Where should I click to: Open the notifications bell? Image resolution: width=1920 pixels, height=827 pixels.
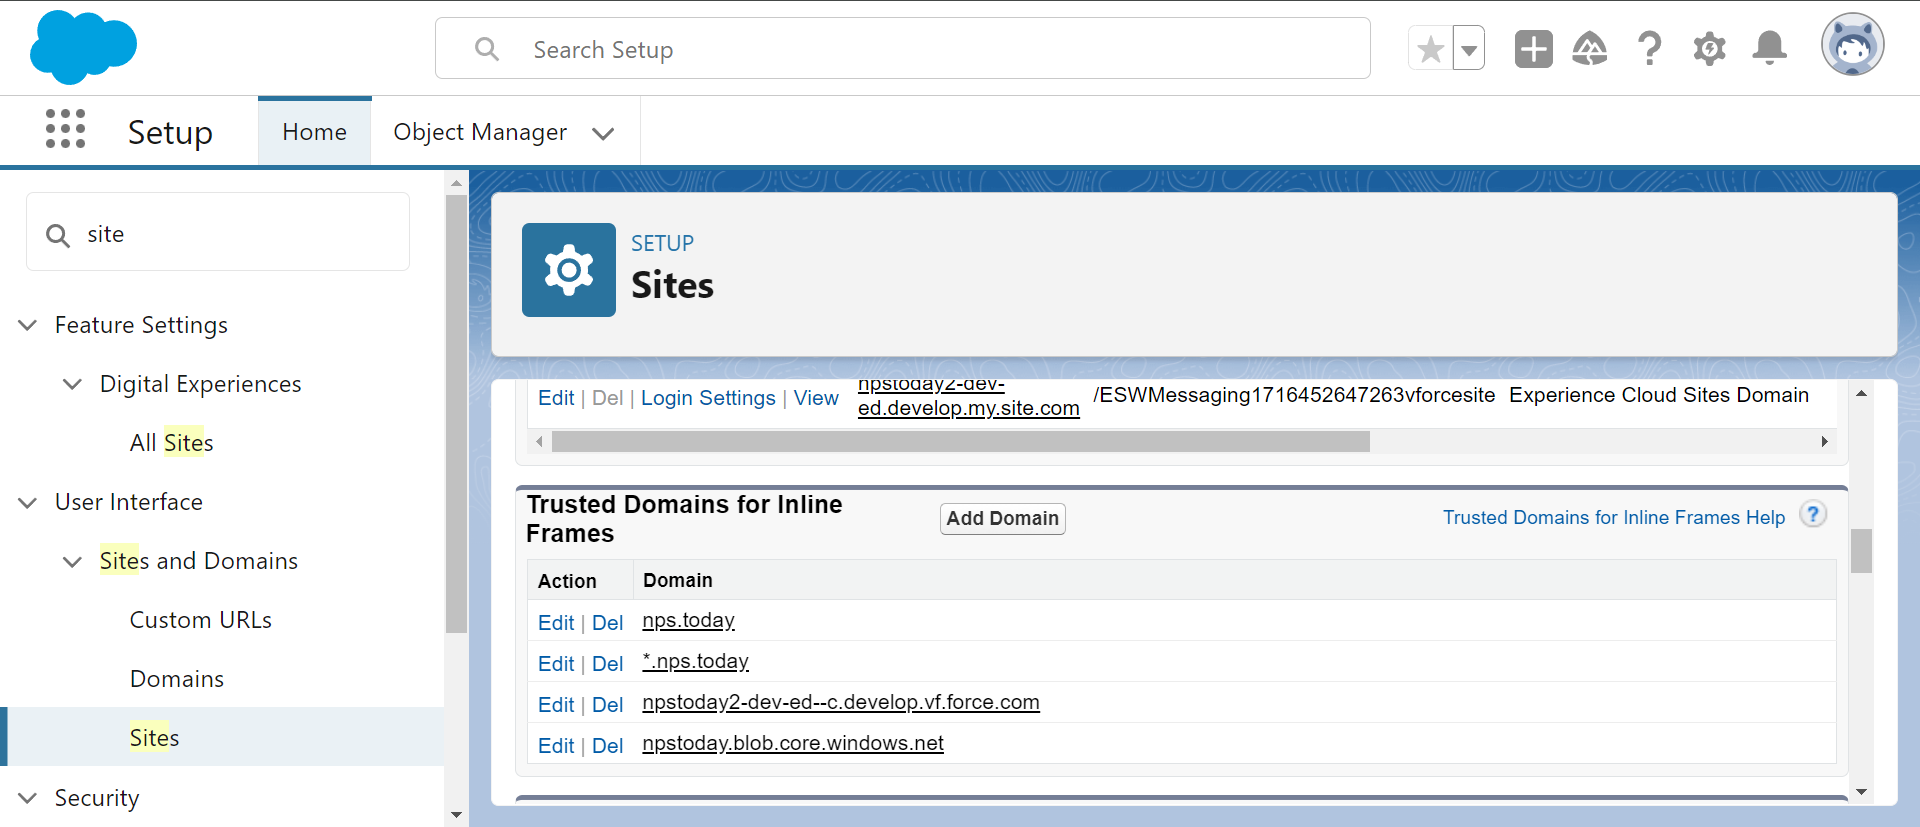click(x=1770, y=48)
